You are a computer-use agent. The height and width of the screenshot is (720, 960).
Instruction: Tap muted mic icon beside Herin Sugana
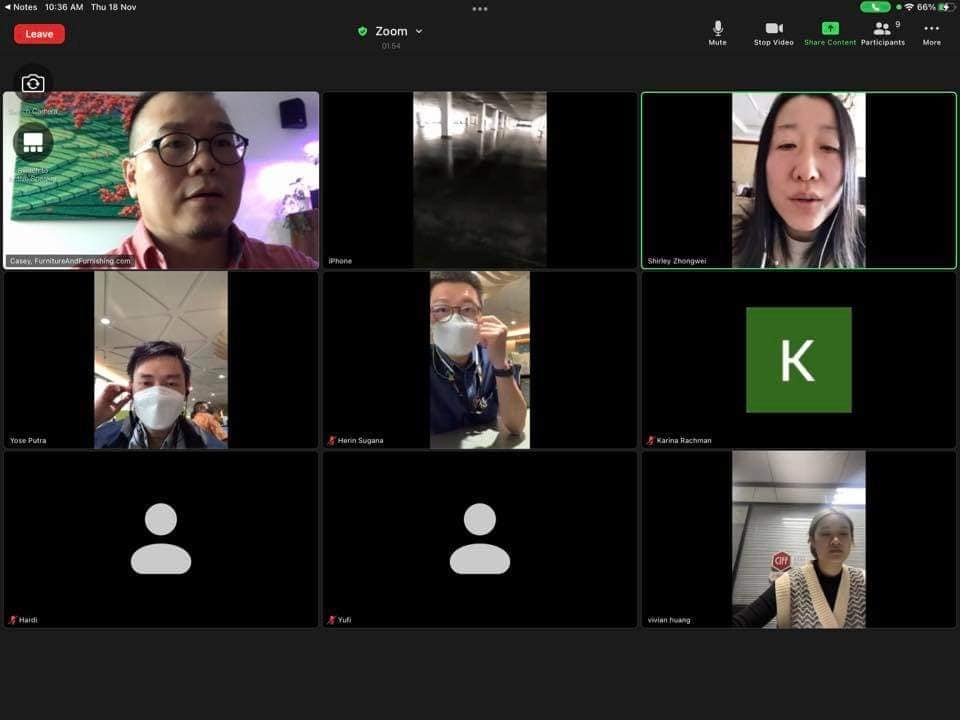coord(332,441)
